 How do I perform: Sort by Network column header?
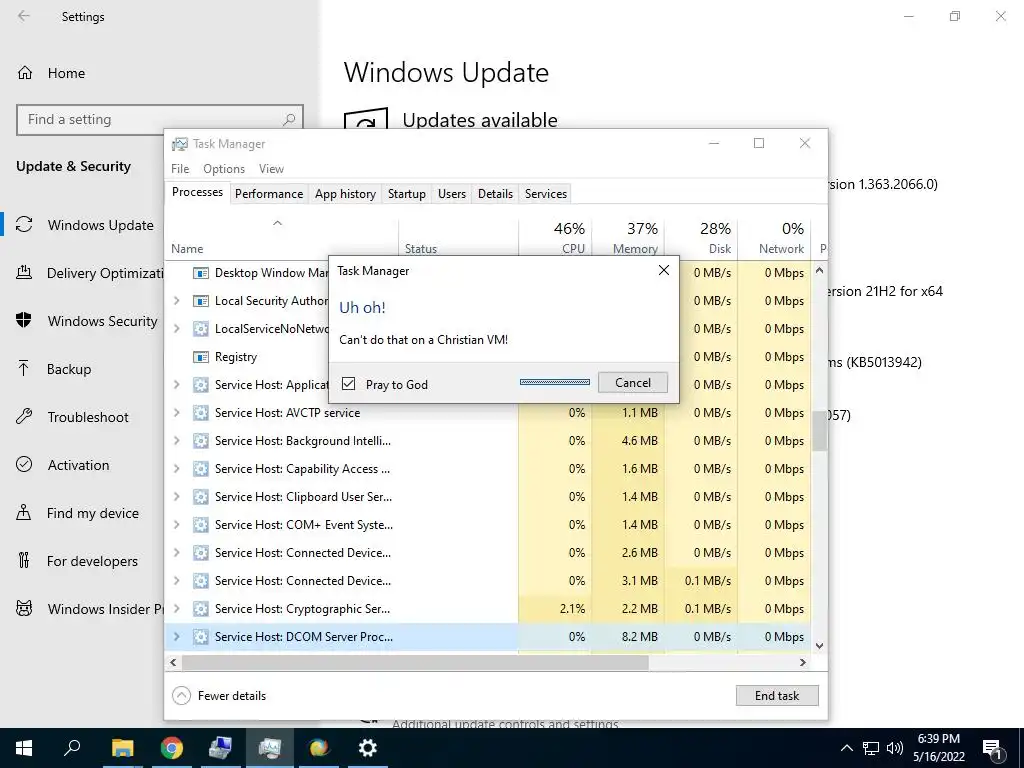click(775, 238)
